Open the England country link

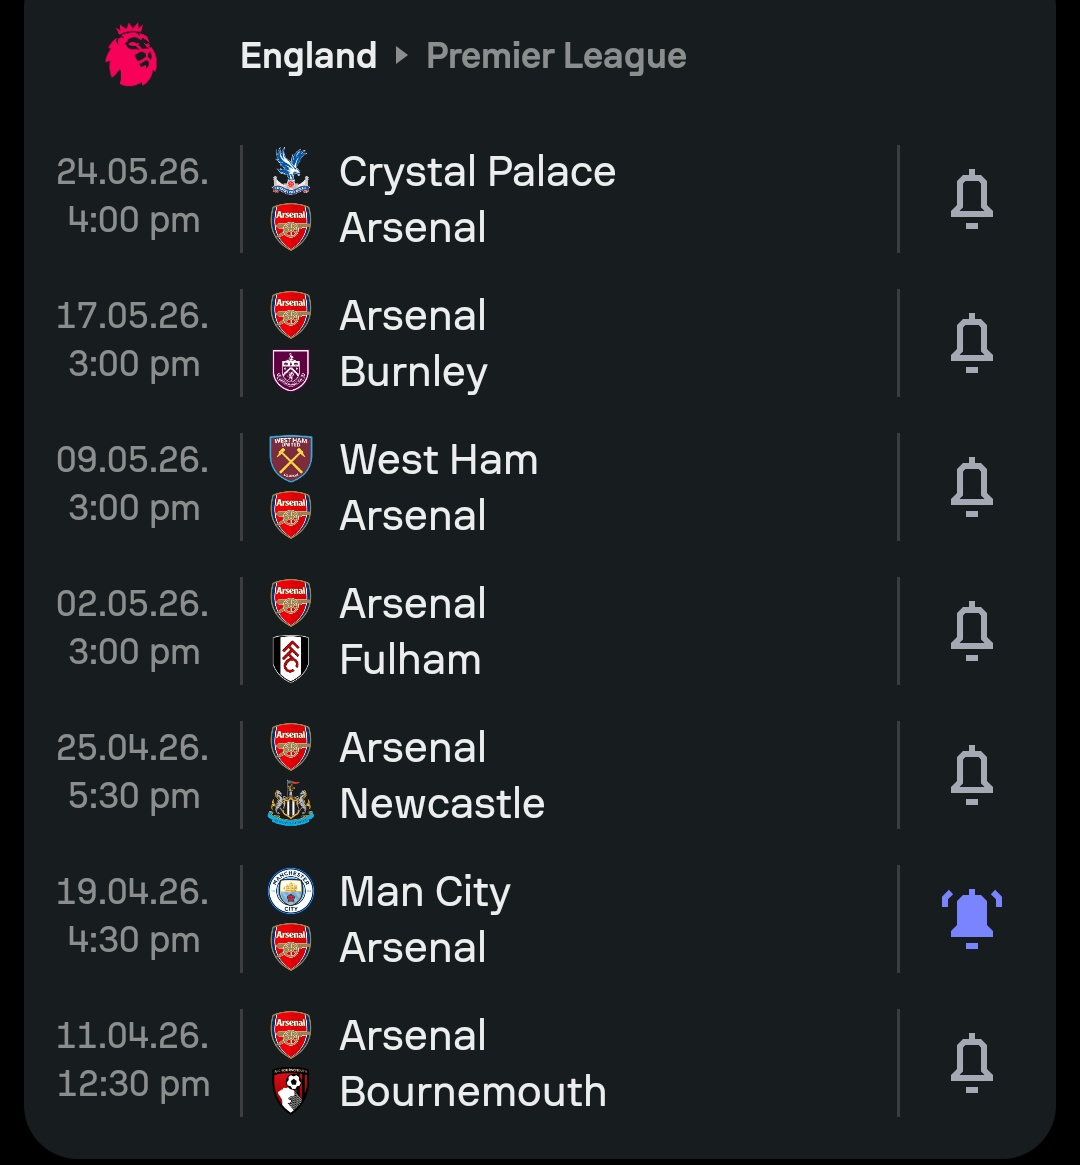[x=308, y=56]
